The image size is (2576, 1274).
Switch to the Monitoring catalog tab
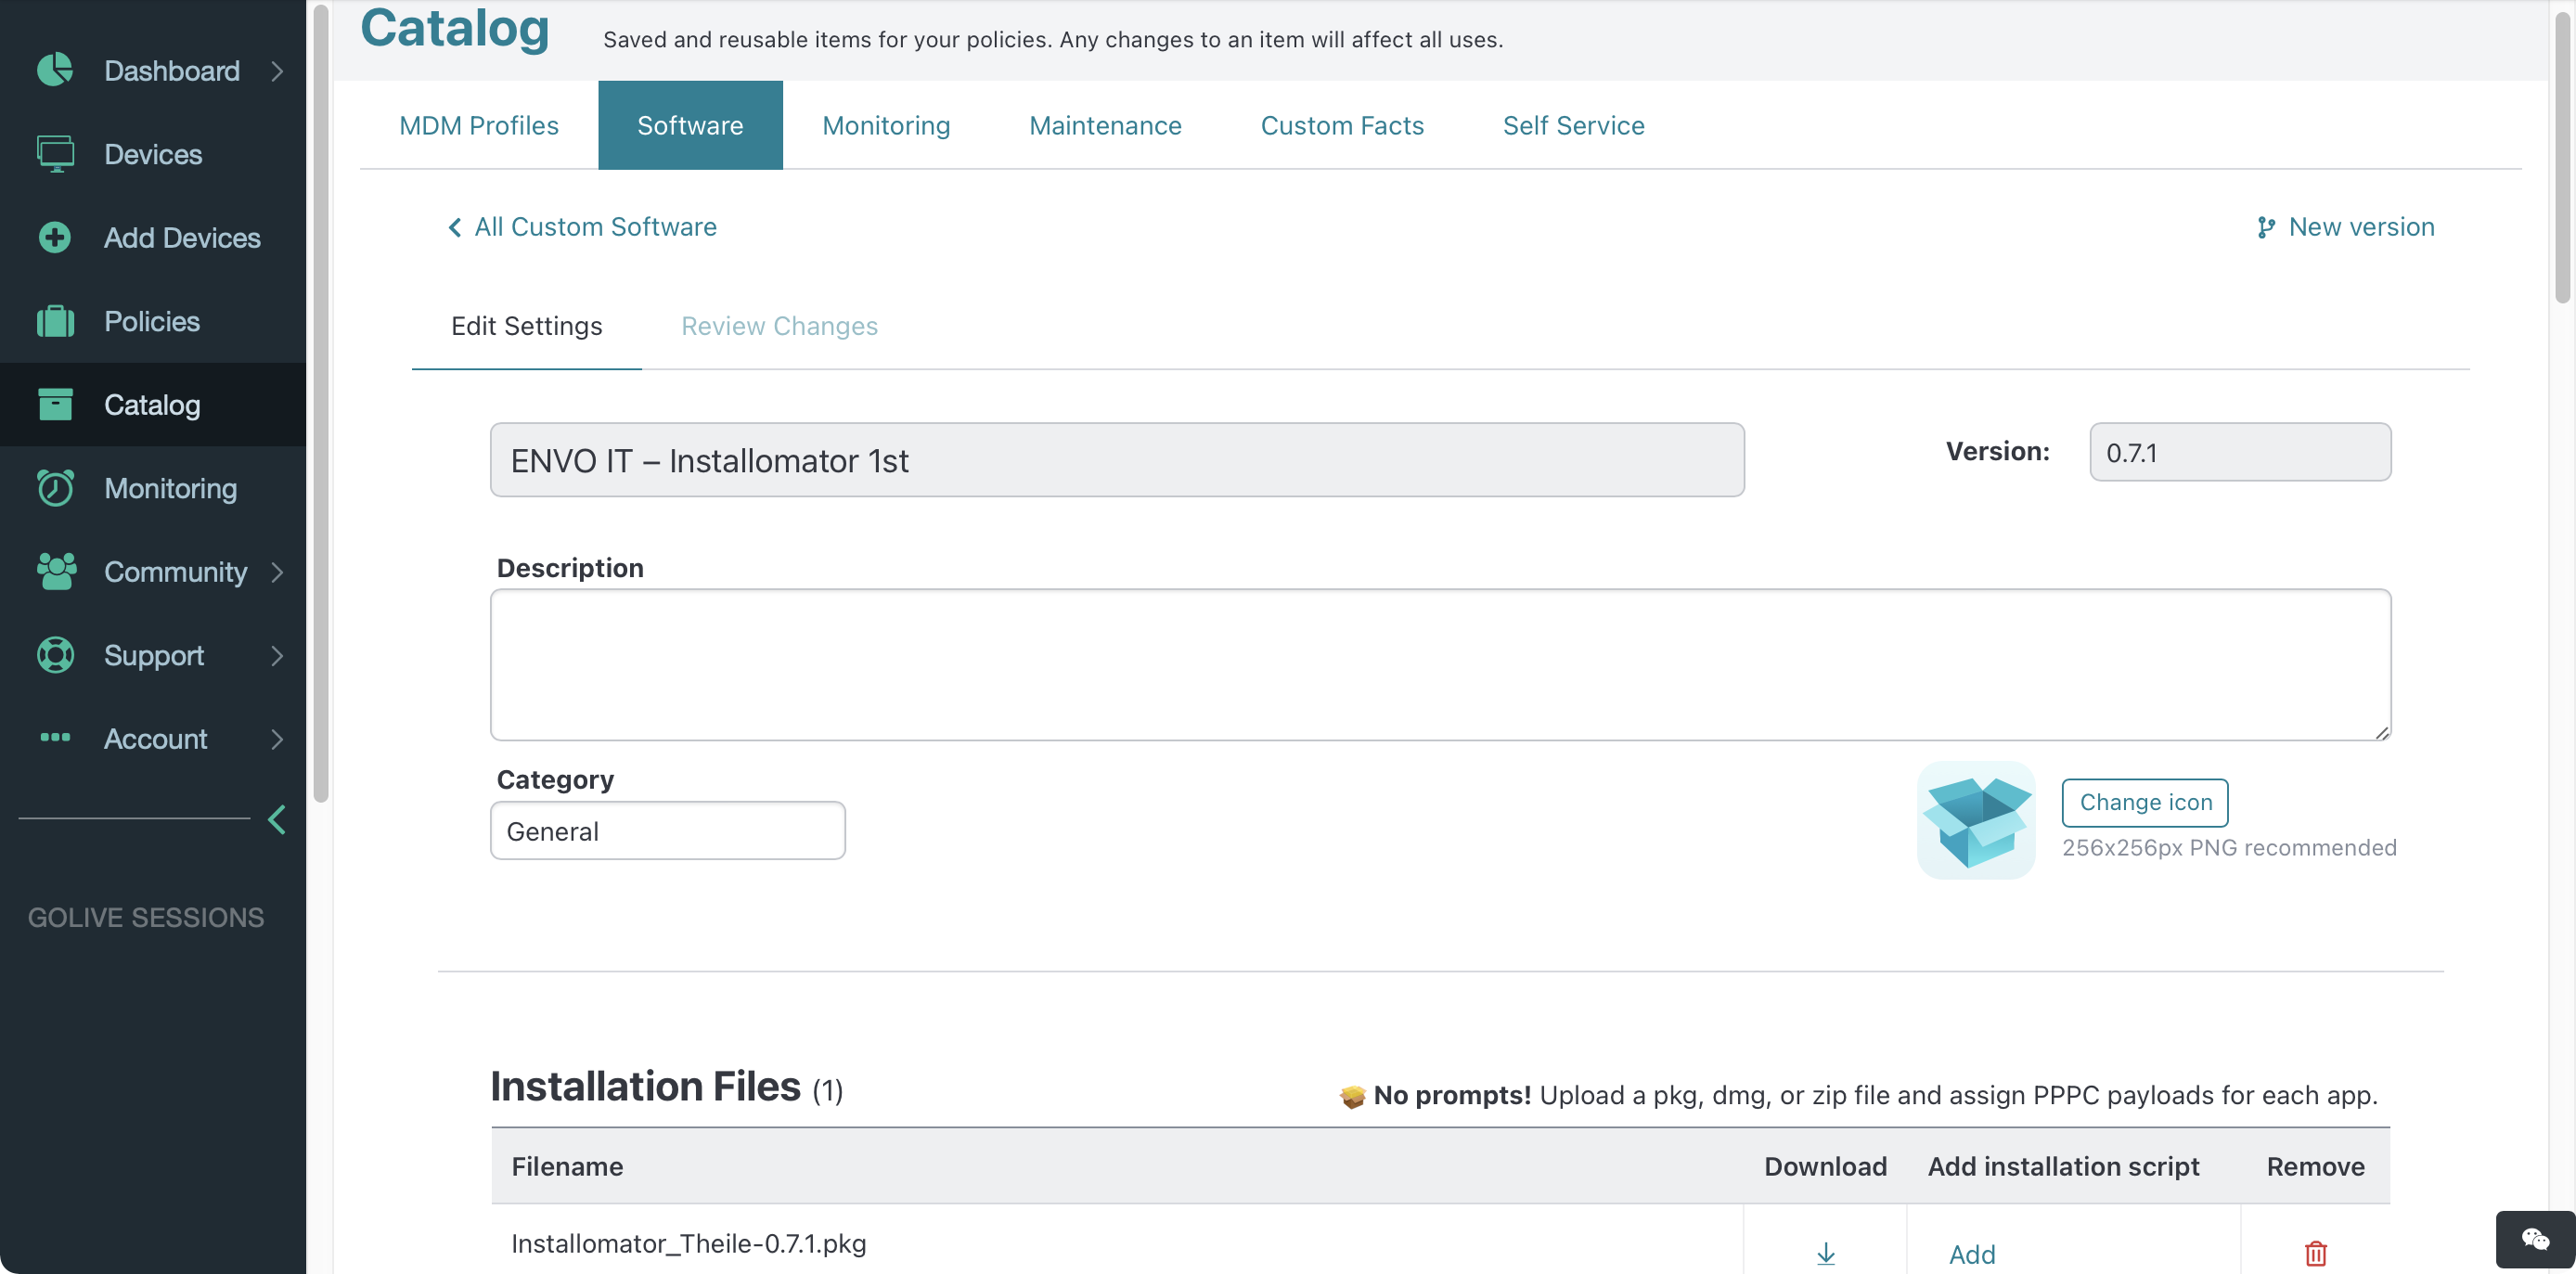pyautogui.click(x=885, y=125)
